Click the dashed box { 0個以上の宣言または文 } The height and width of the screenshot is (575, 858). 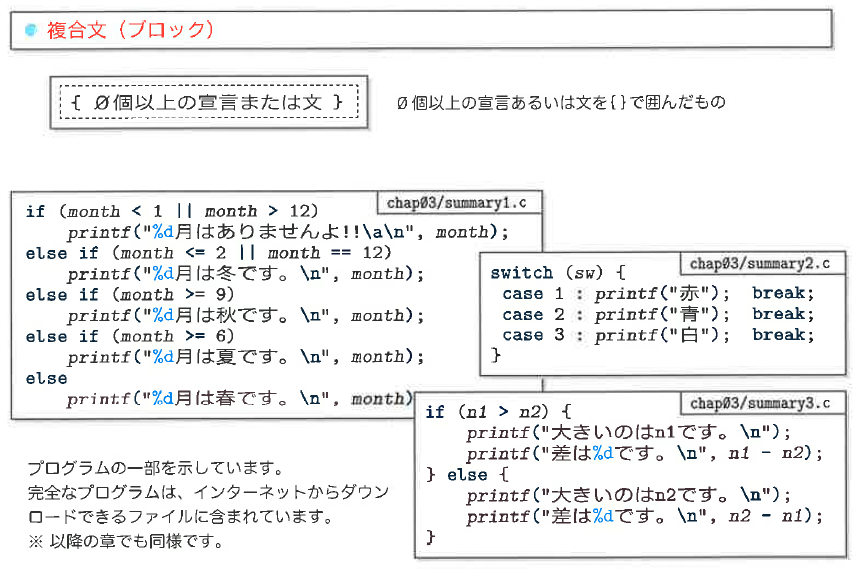pyautogui.click(x=208, y=102)
